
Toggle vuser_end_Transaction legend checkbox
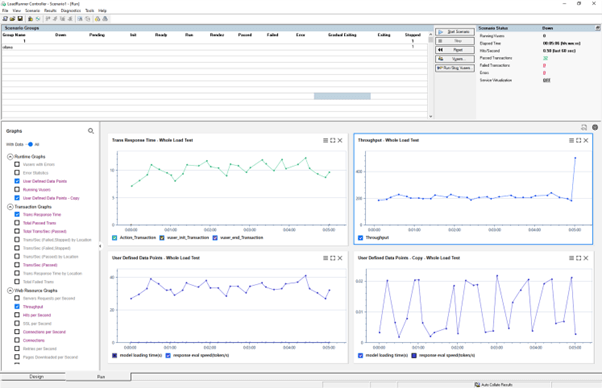click(x=215, y=238)
